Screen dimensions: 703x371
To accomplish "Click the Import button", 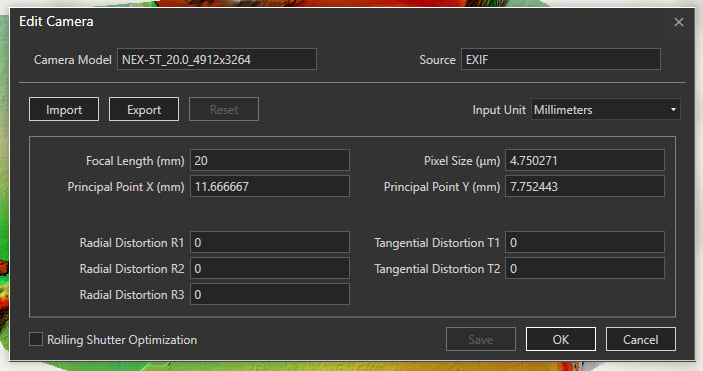I will (64, 109).
